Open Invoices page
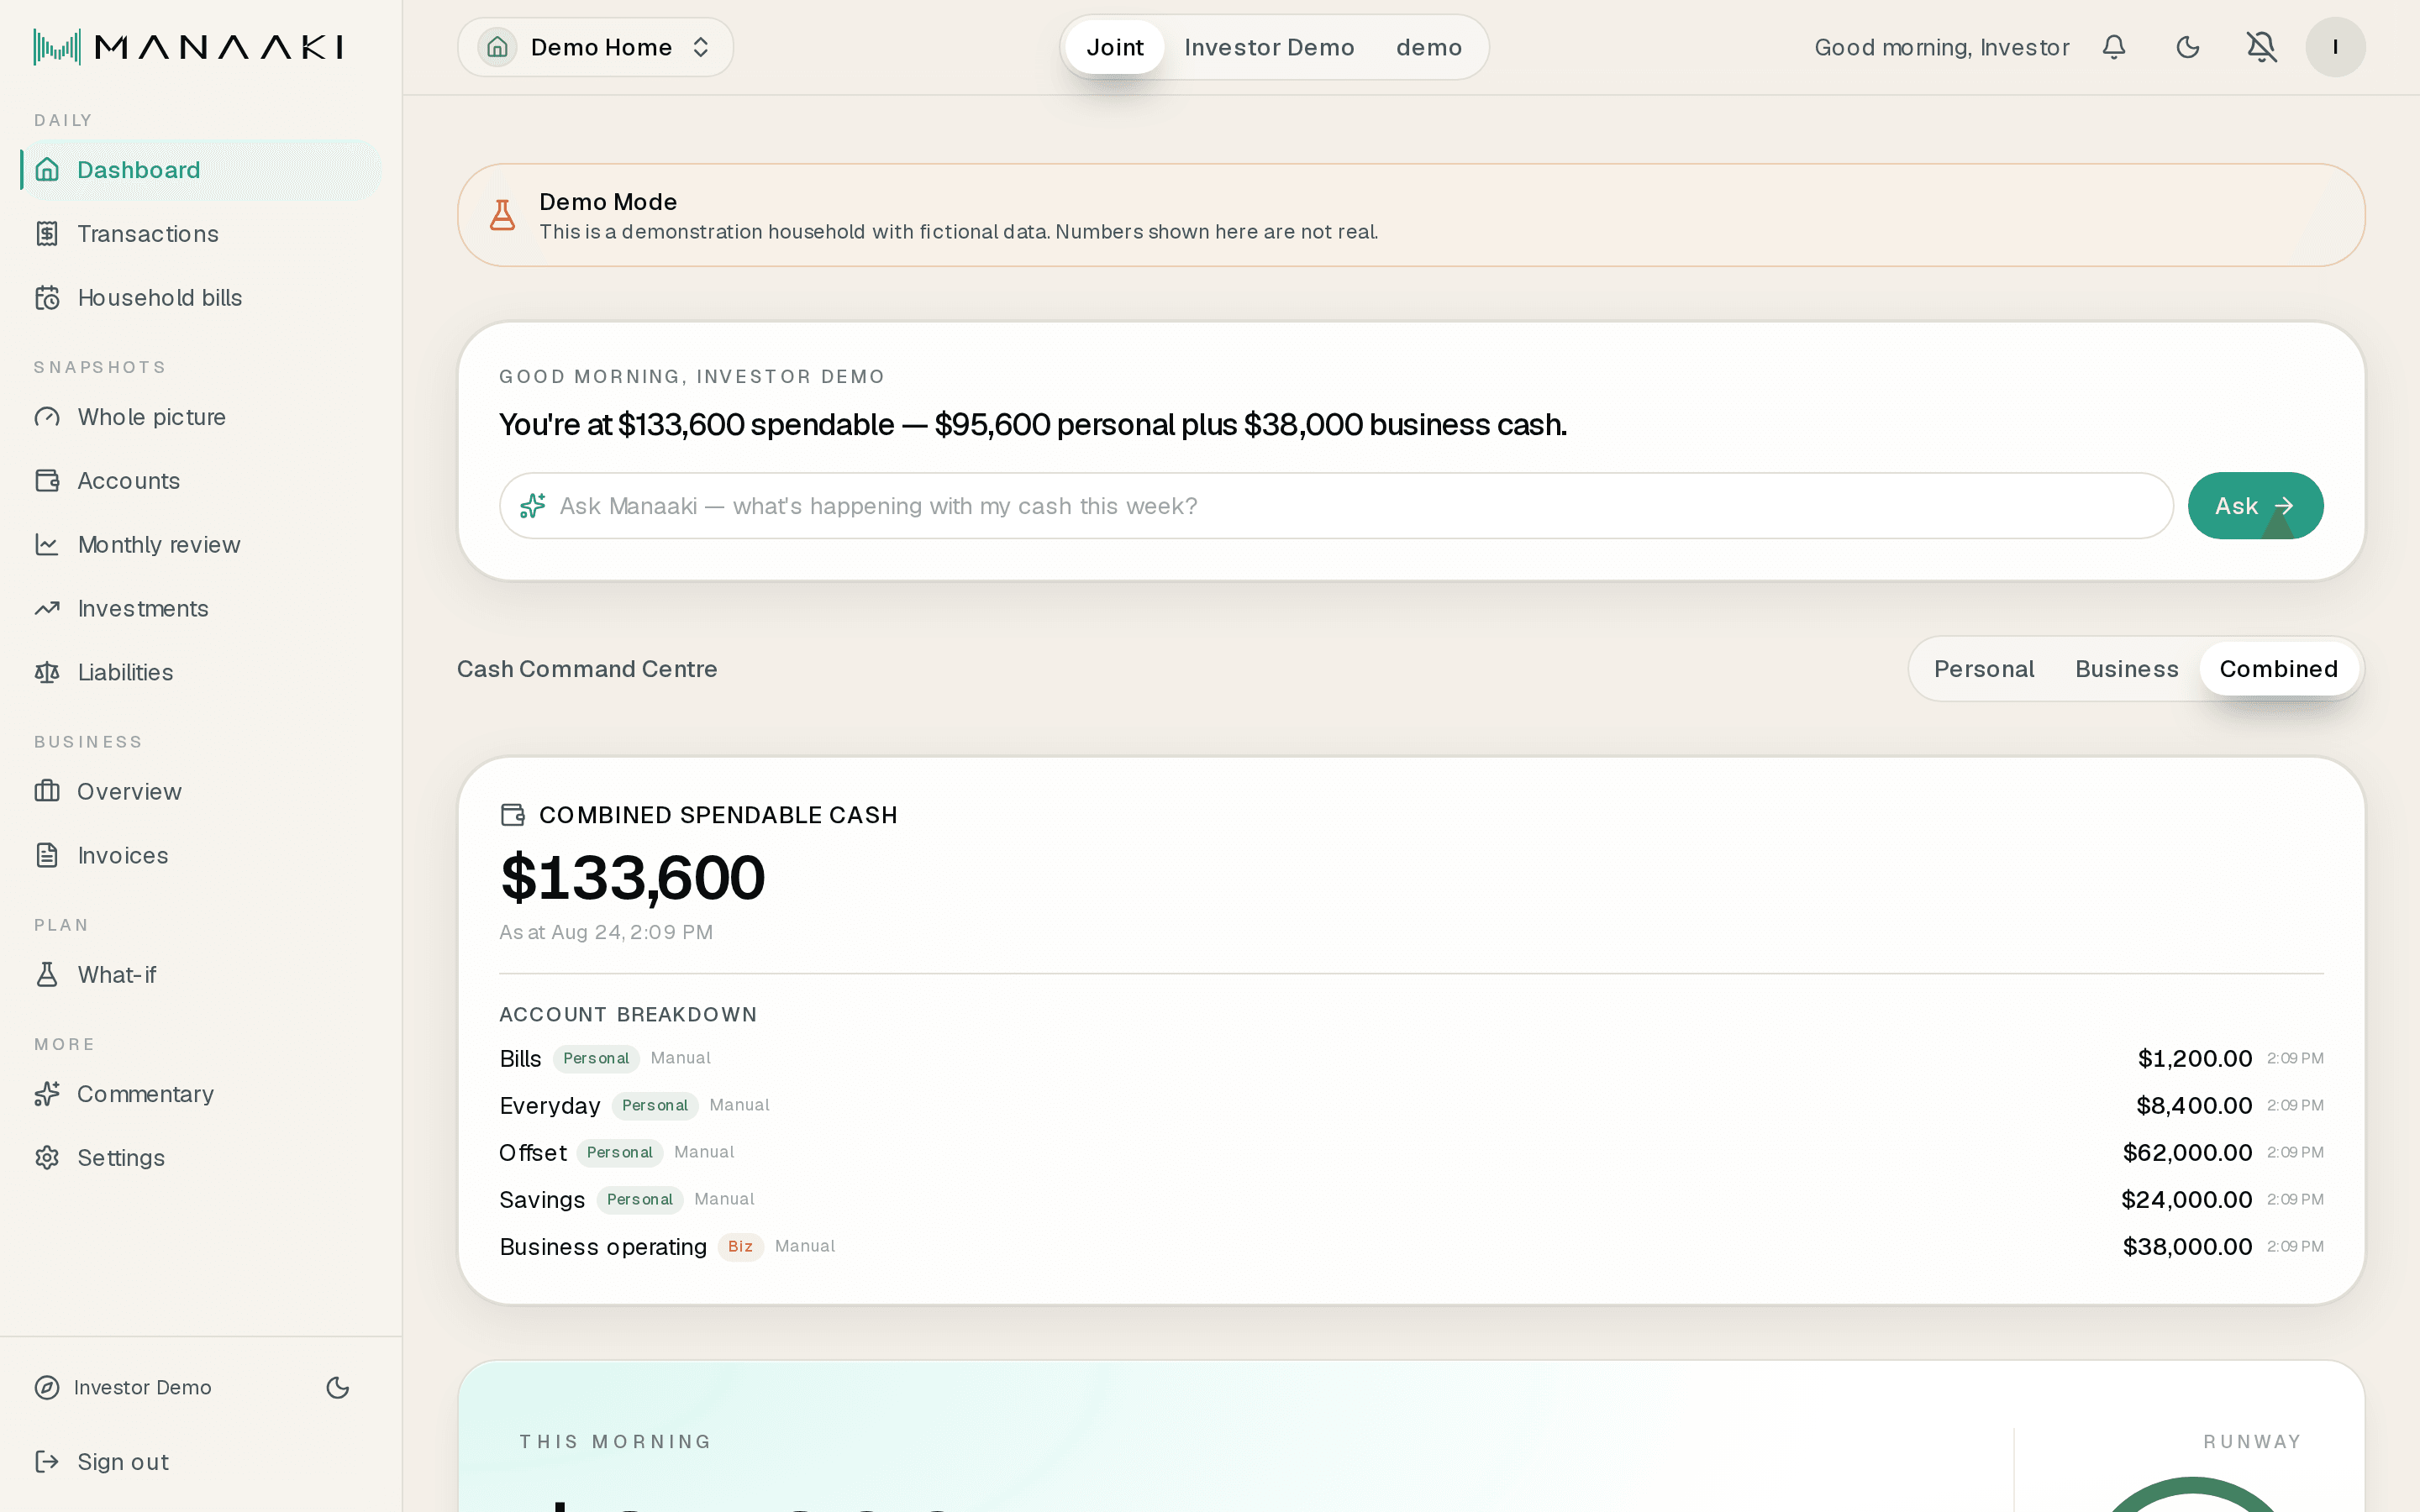 [200, 856]
